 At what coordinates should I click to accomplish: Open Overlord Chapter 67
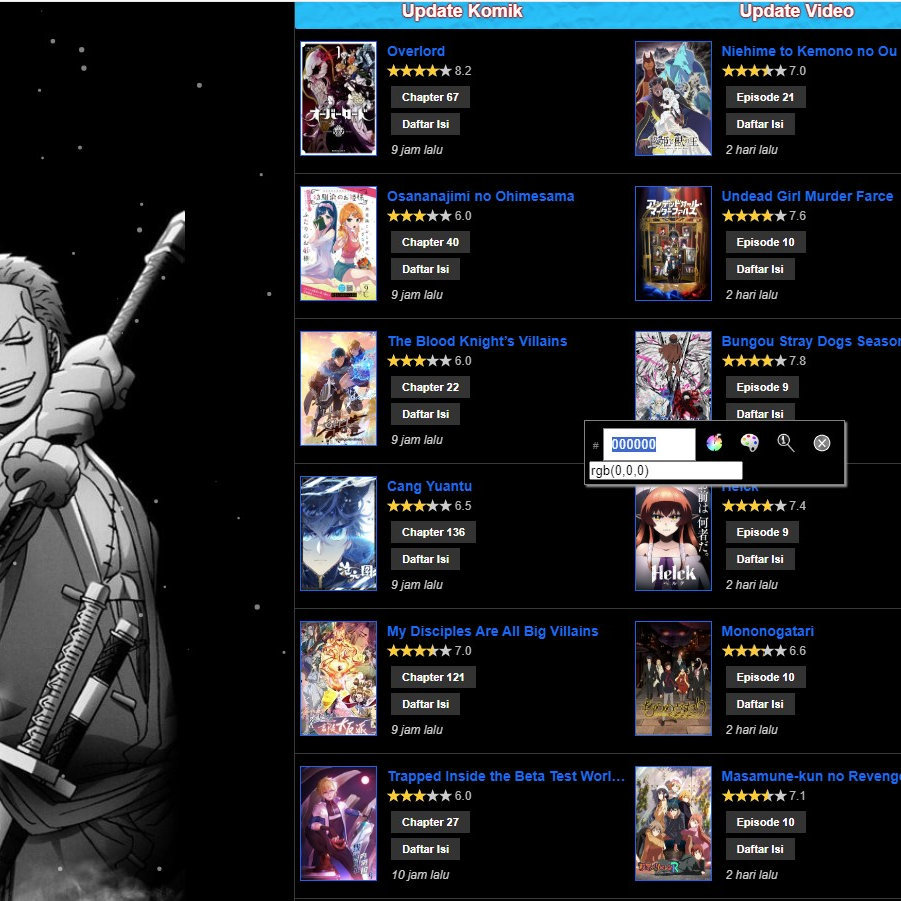coord(430,97)
